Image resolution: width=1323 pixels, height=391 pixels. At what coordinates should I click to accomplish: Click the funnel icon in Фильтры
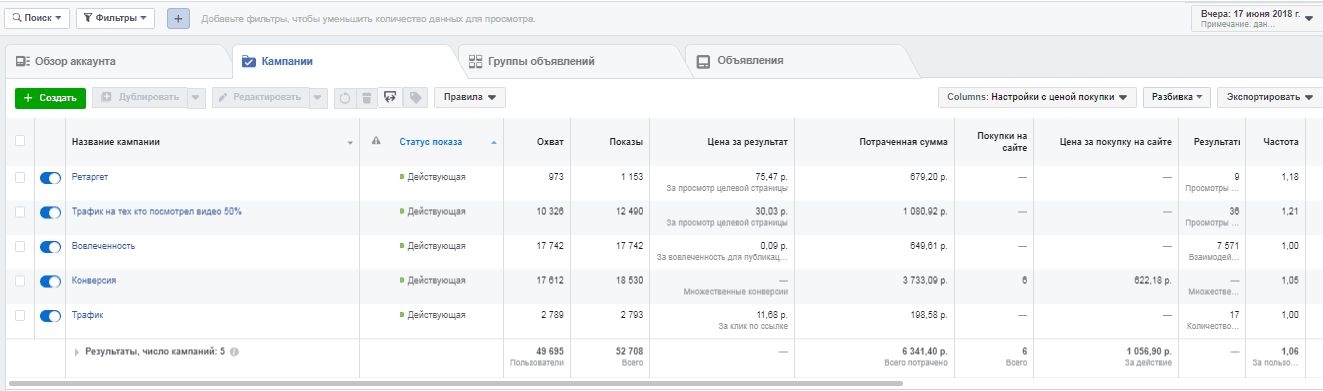(x=87, y=18)
